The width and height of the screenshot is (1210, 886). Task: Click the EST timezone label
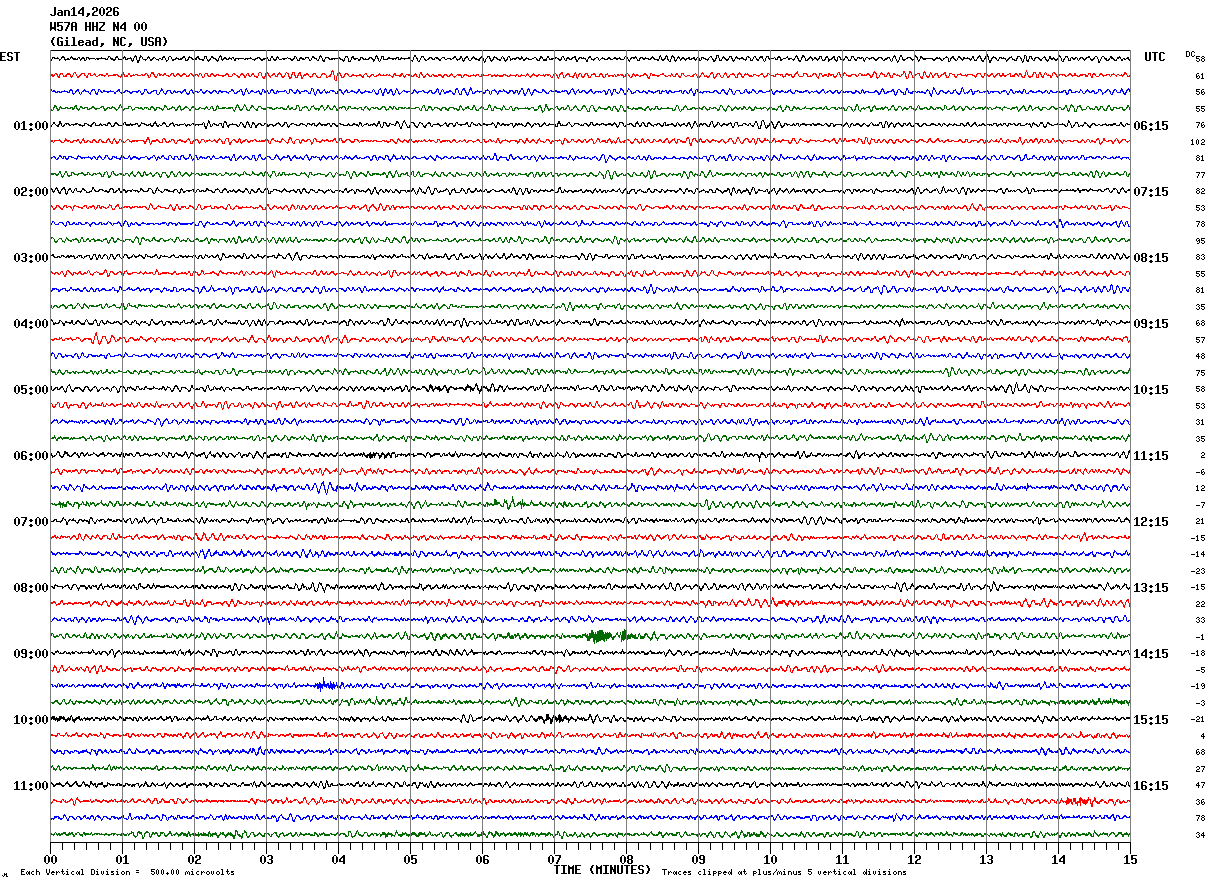(x=10, y=57)
